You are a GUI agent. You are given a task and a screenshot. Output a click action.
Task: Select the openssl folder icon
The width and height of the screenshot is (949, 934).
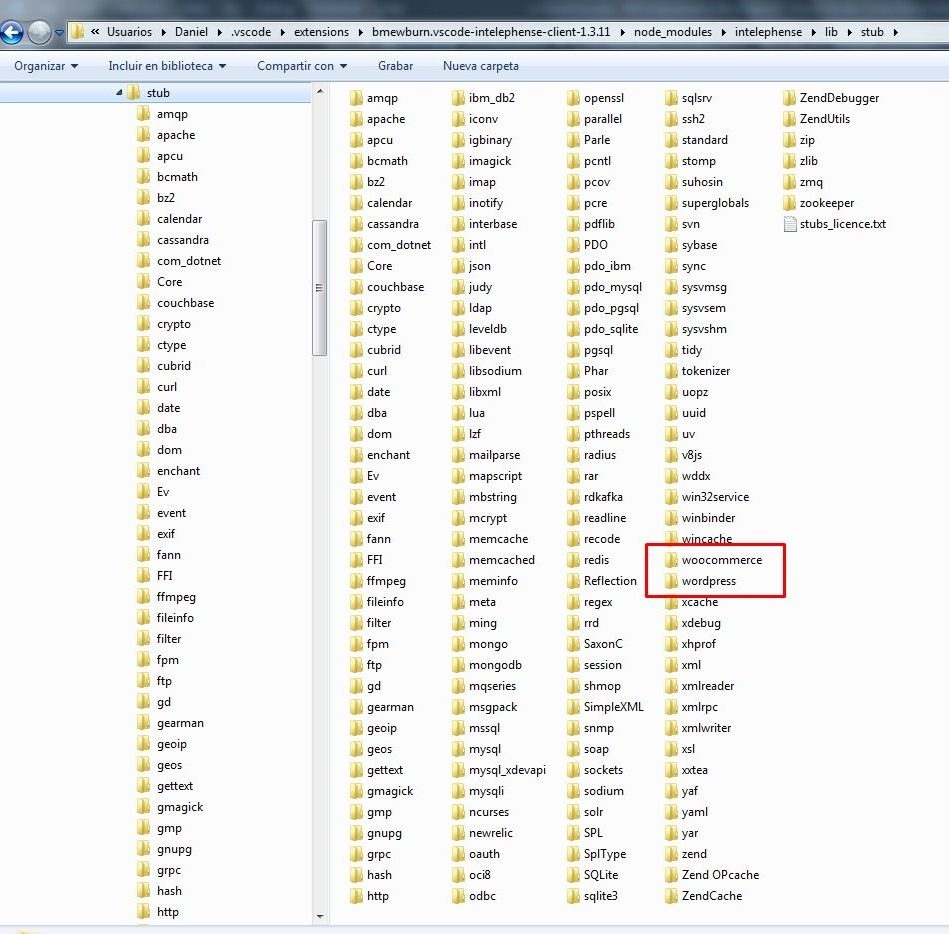tap(573, 98)
